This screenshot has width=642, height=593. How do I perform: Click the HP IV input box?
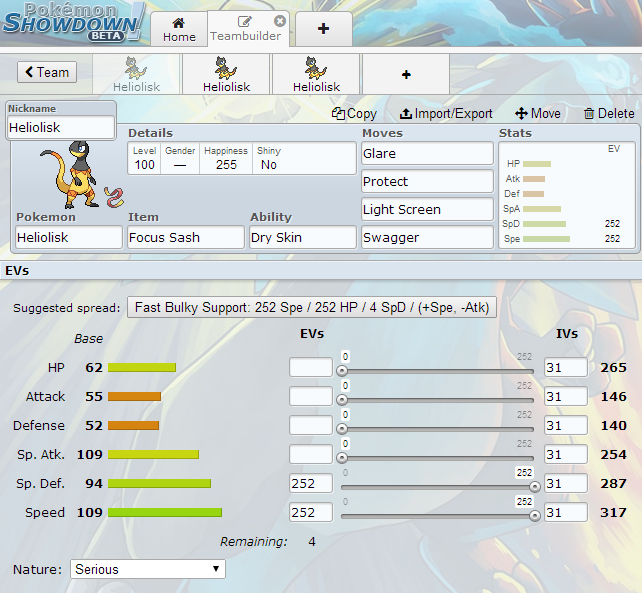[x=566, y=367]
